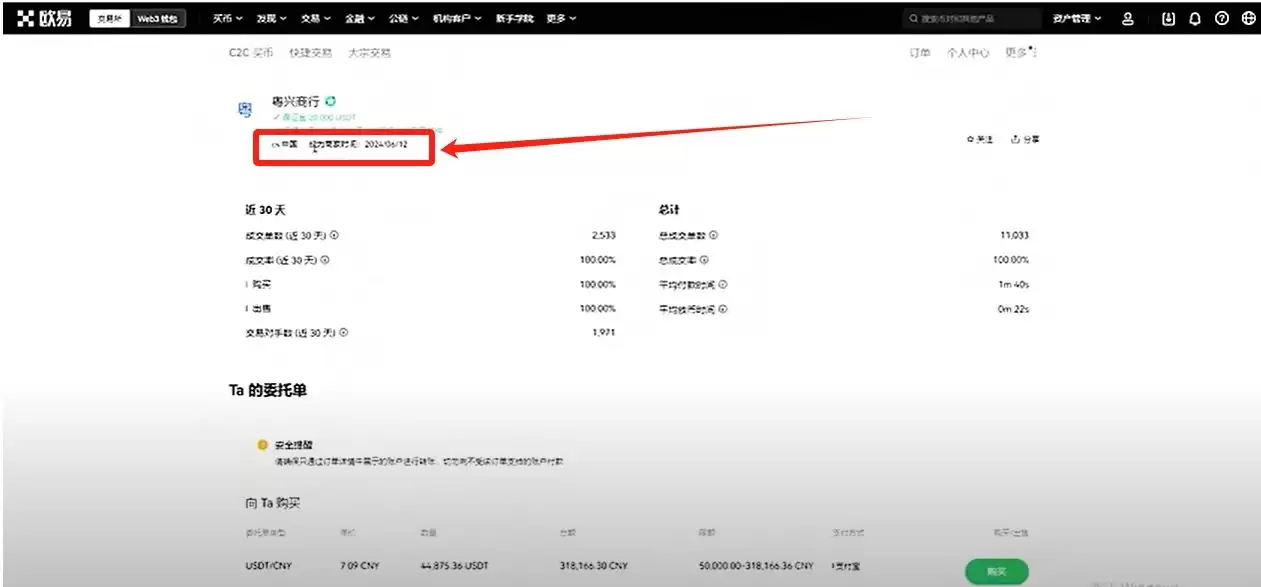Click the OKX 欧易 logo
Screen dimensions: 1261x587
click(45, 17)
